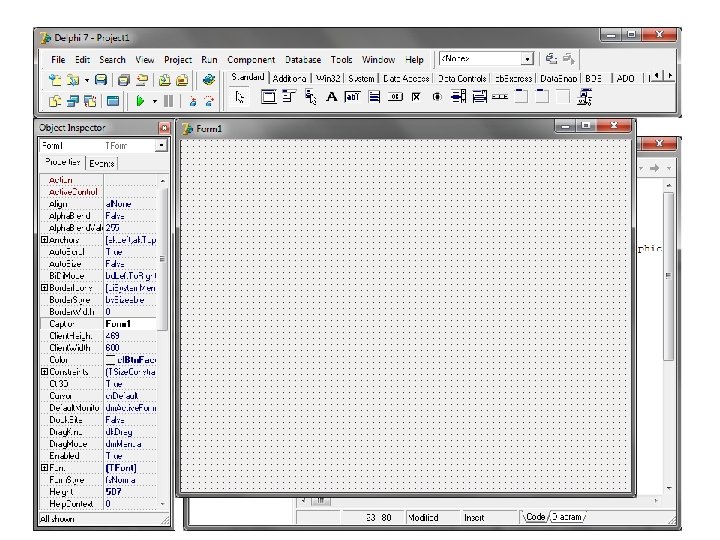The image size is (720, 540).
Task: Select the arrow pointer palette tool
Action: coord(240,97)
